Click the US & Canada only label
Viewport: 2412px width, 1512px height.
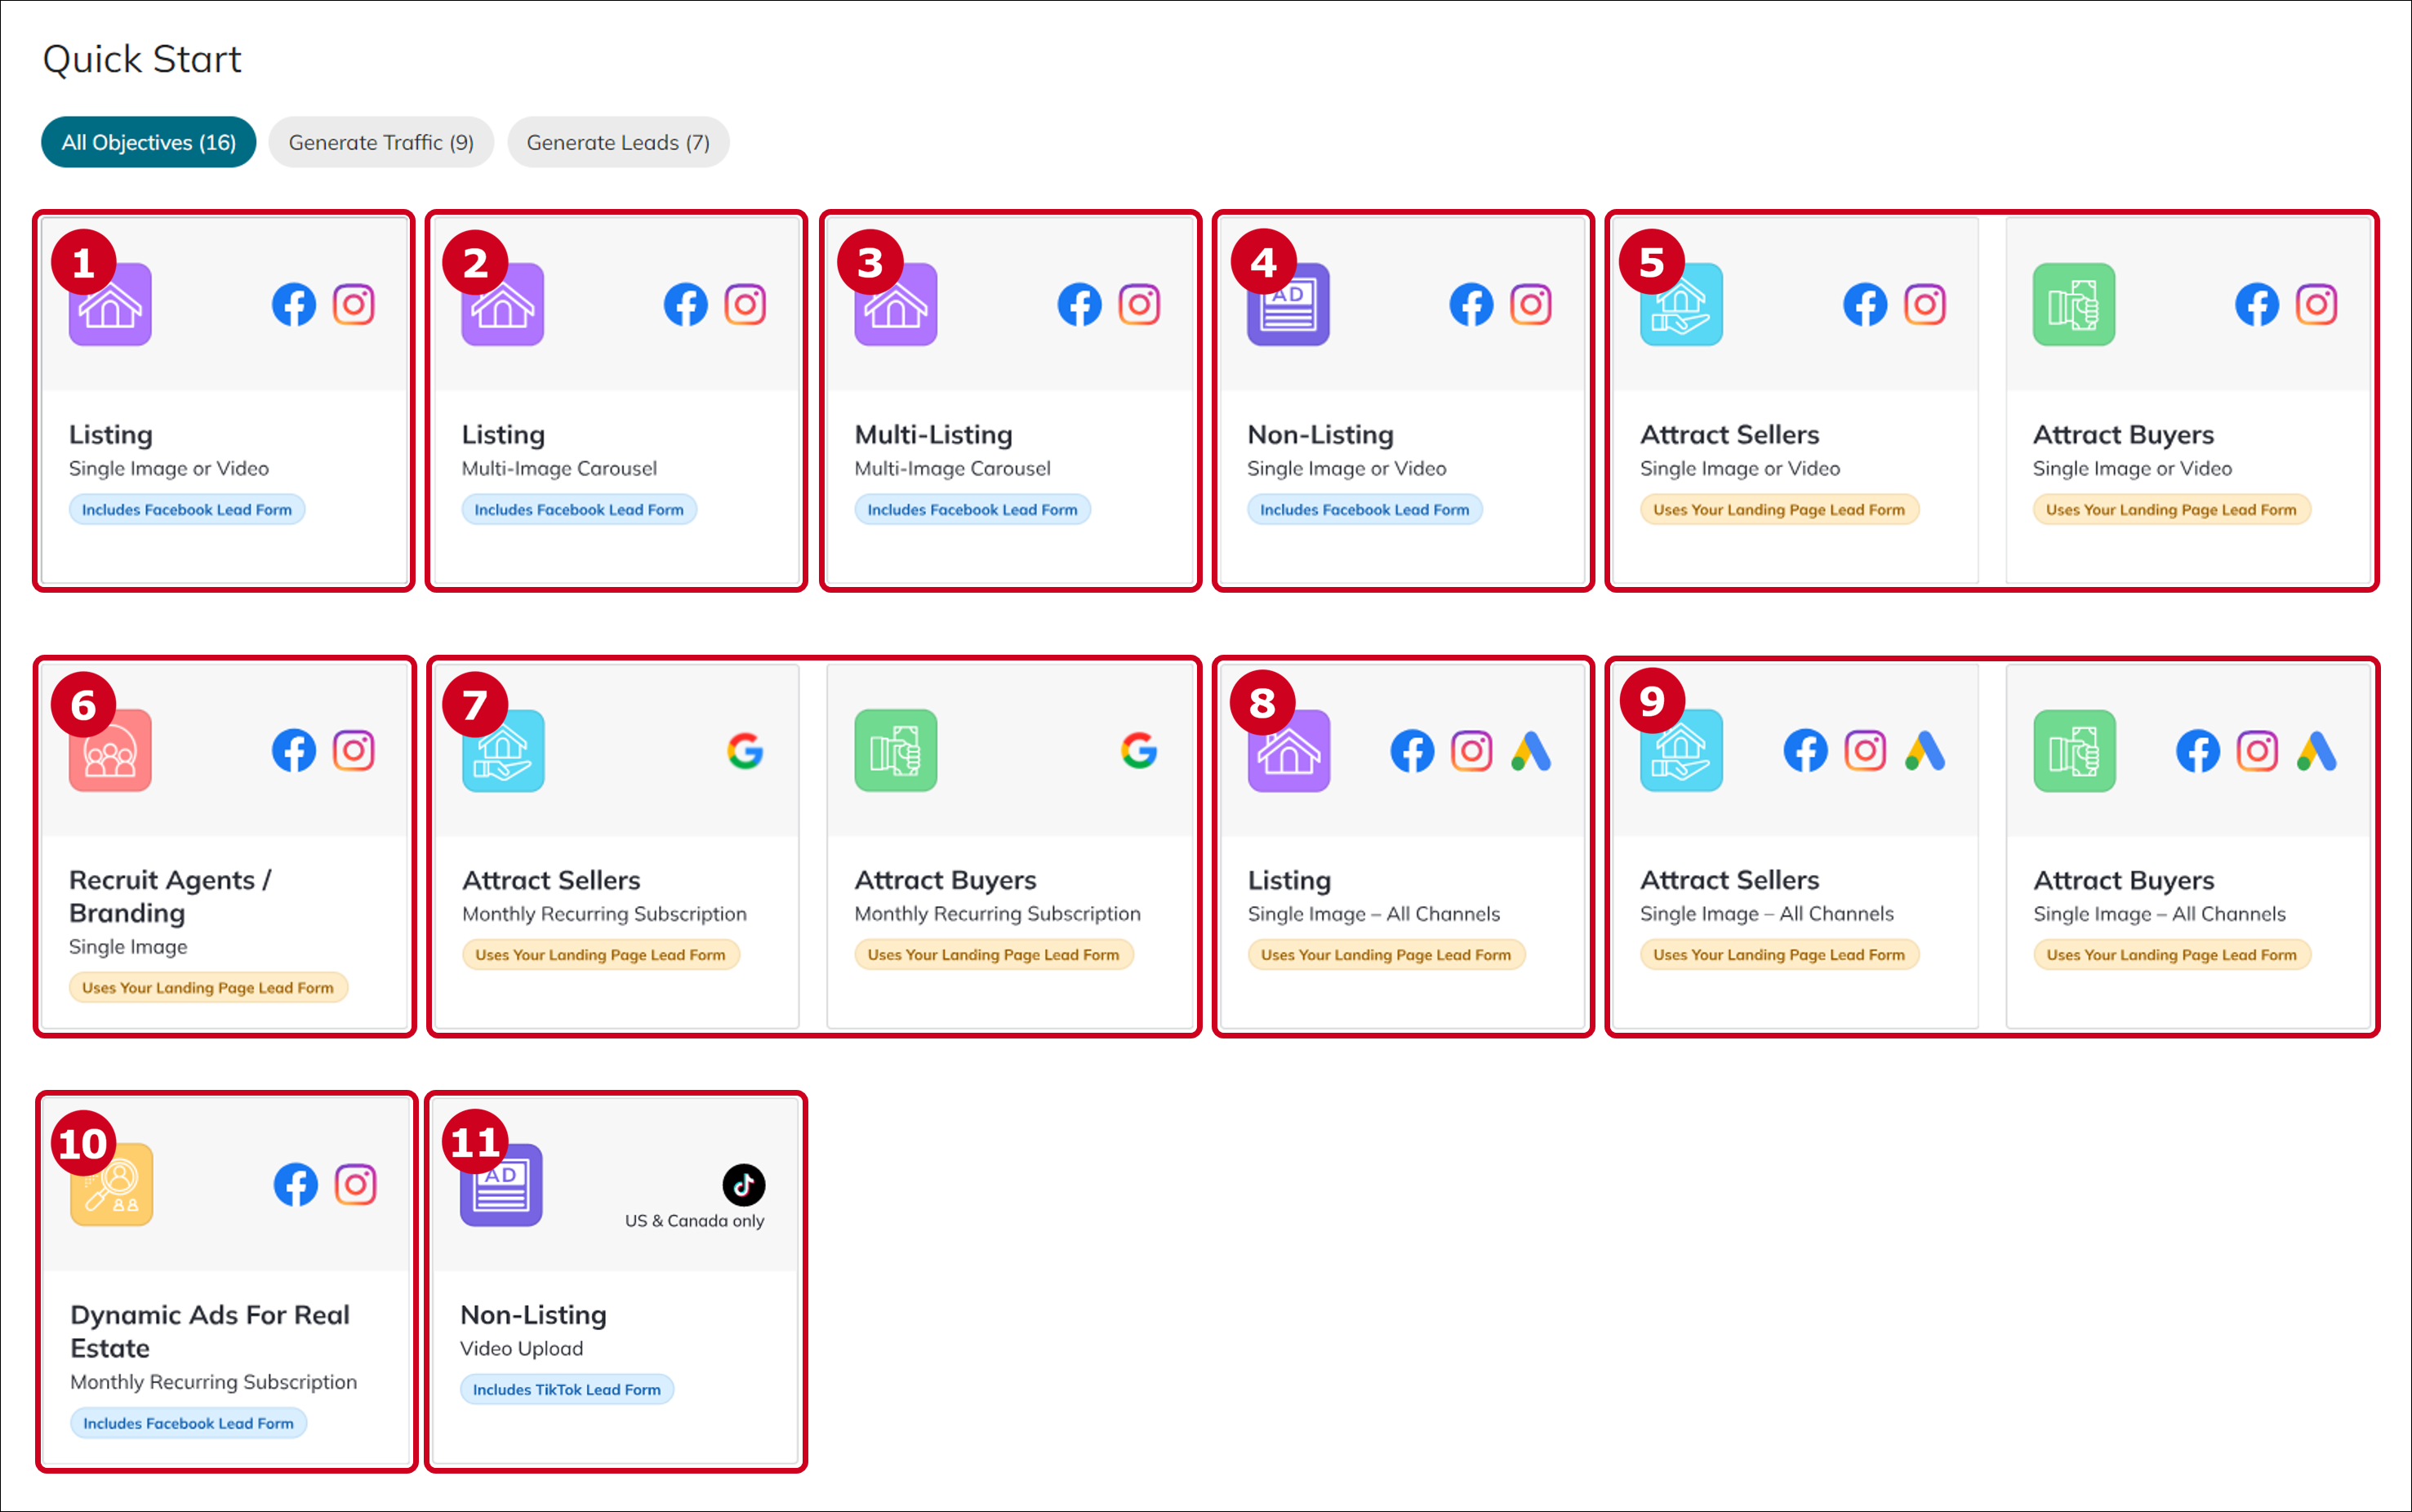point(694,1220)
